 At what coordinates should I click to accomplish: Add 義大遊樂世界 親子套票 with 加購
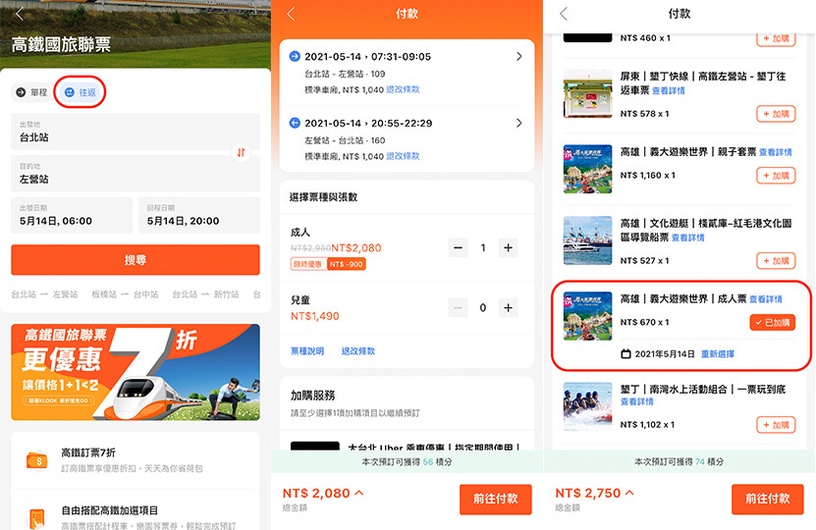pos(776,175)
